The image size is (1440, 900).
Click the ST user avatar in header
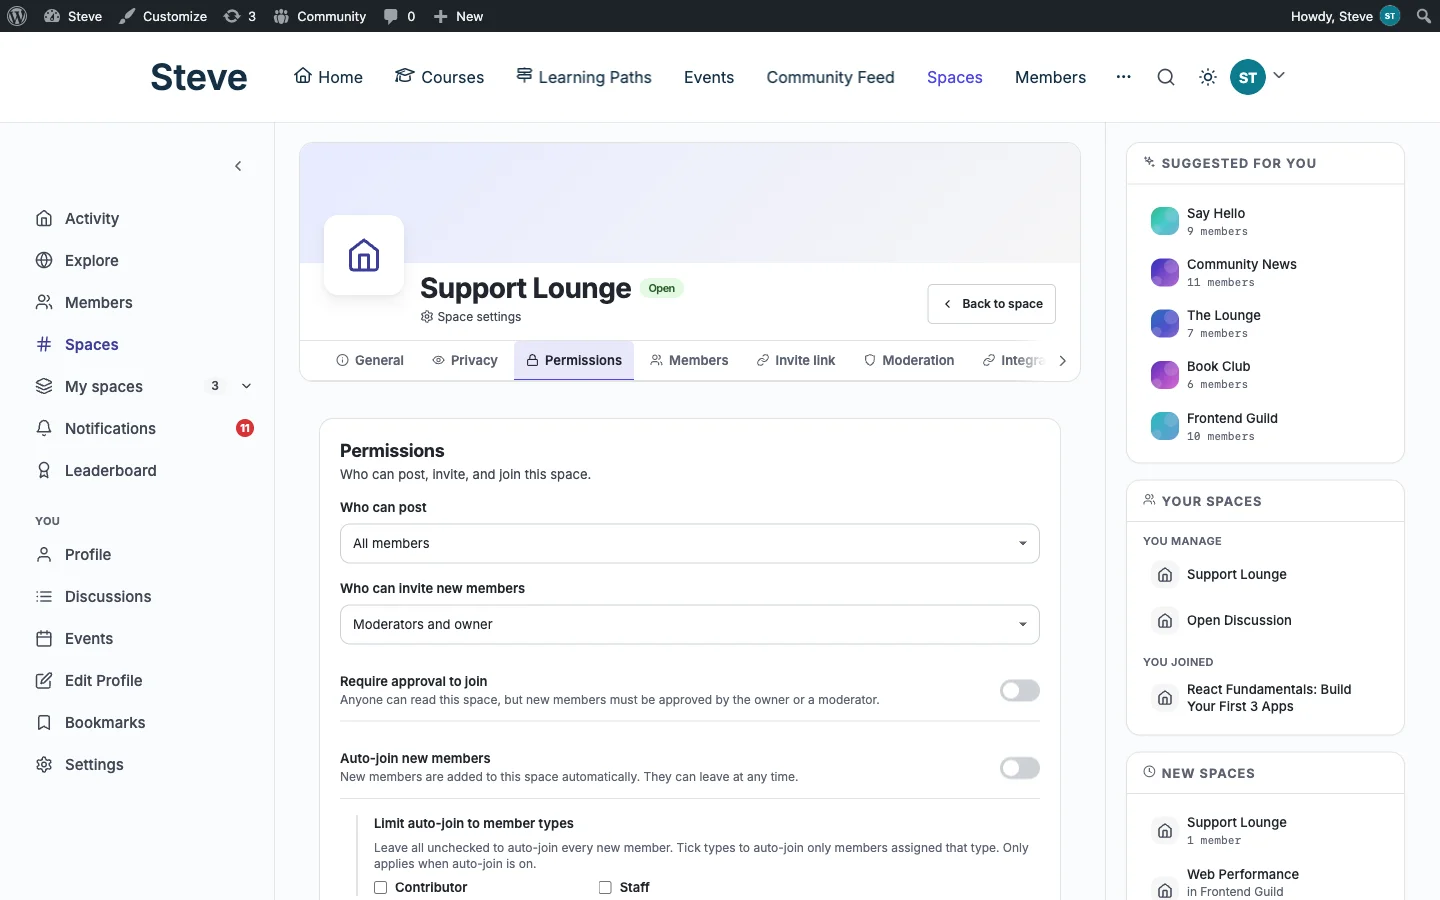1248,77
